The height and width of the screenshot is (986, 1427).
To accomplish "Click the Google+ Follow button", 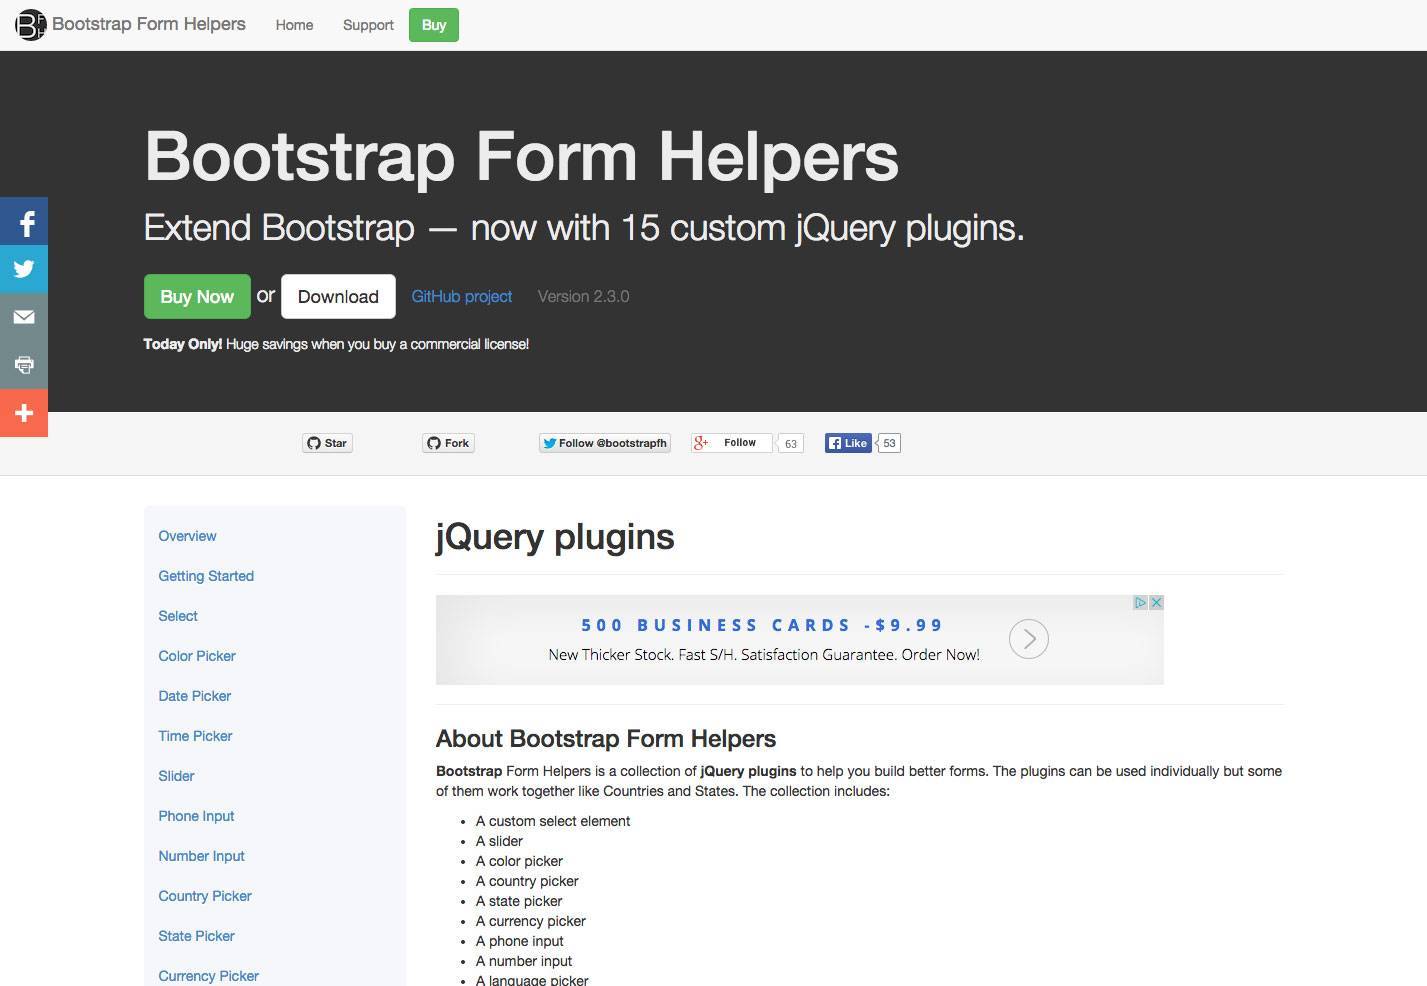I will (x=731, y=443).
